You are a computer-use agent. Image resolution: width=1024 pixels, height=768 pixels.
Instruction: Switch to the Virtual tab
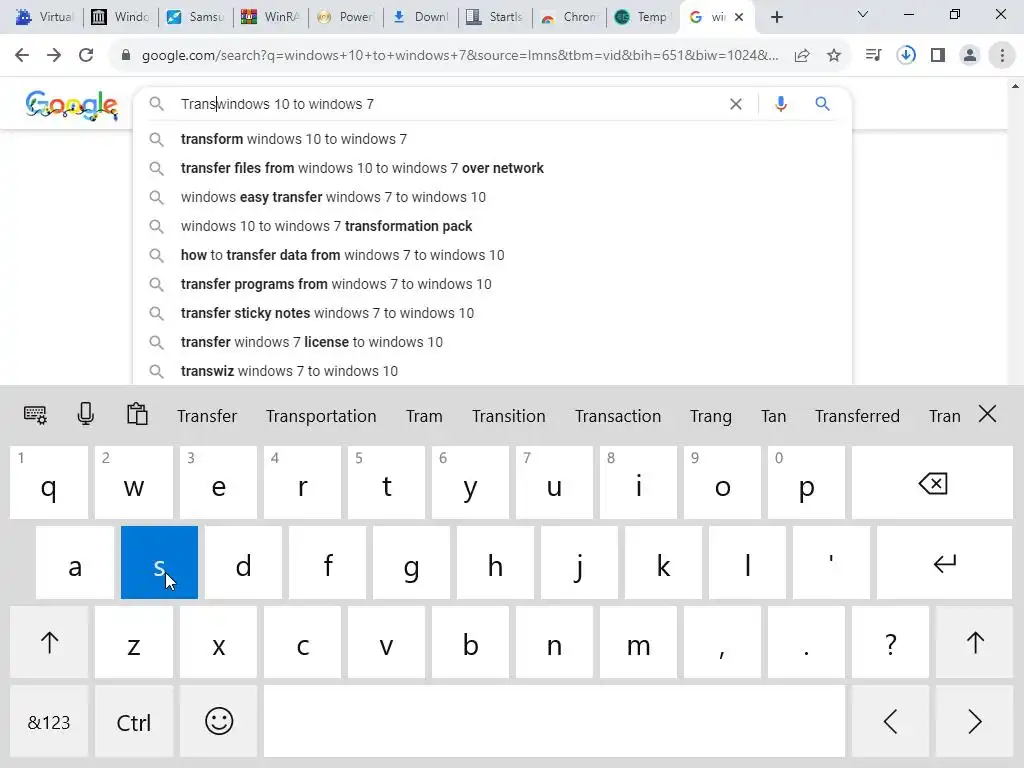point(44,17)
